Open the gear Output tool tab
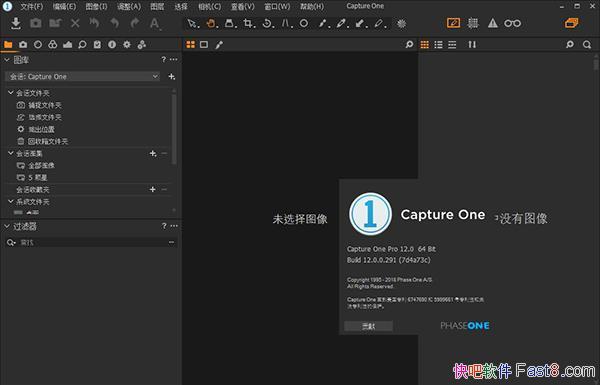The width and height of the screenshot is (600, 385). [127, 45]
